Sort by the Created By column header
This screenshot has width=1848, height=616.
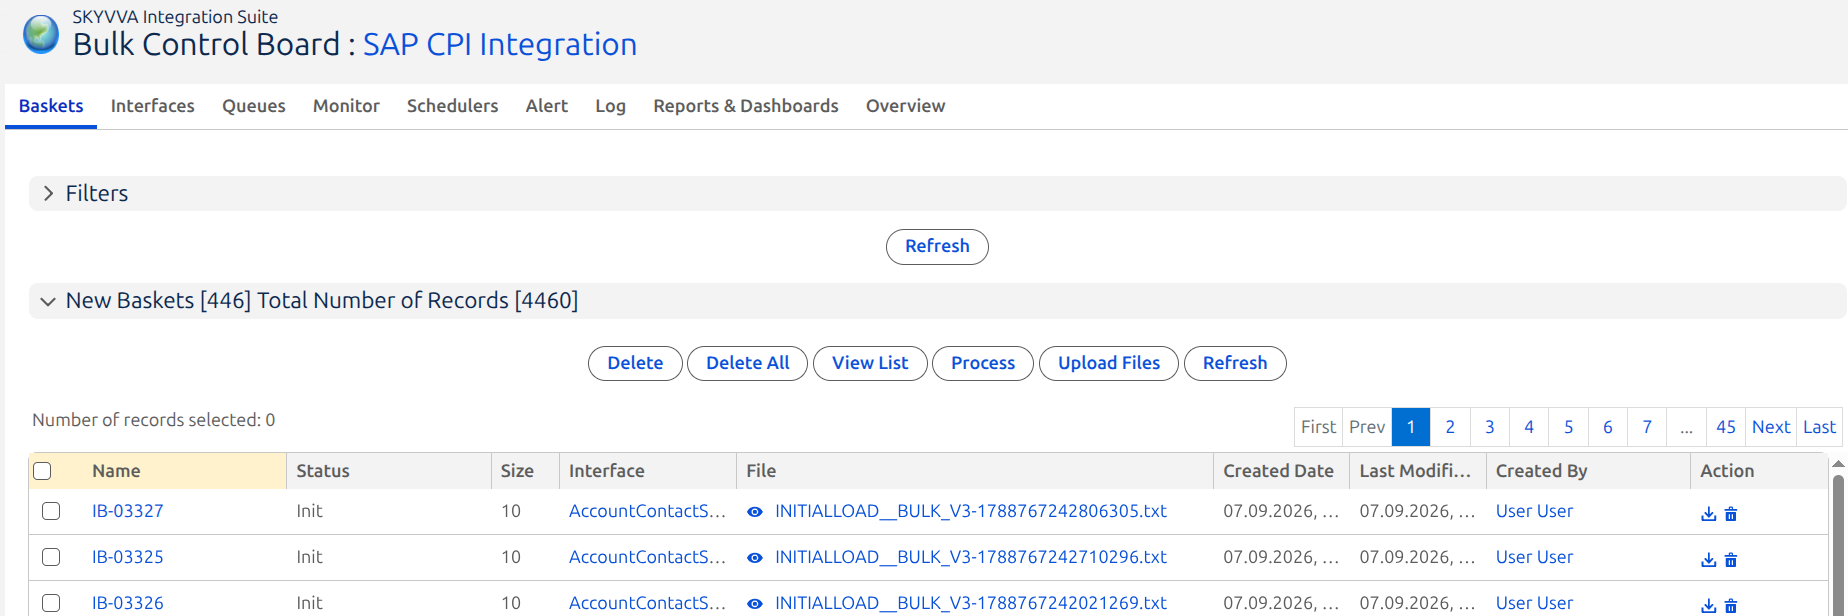click(x=1541, y=471)
